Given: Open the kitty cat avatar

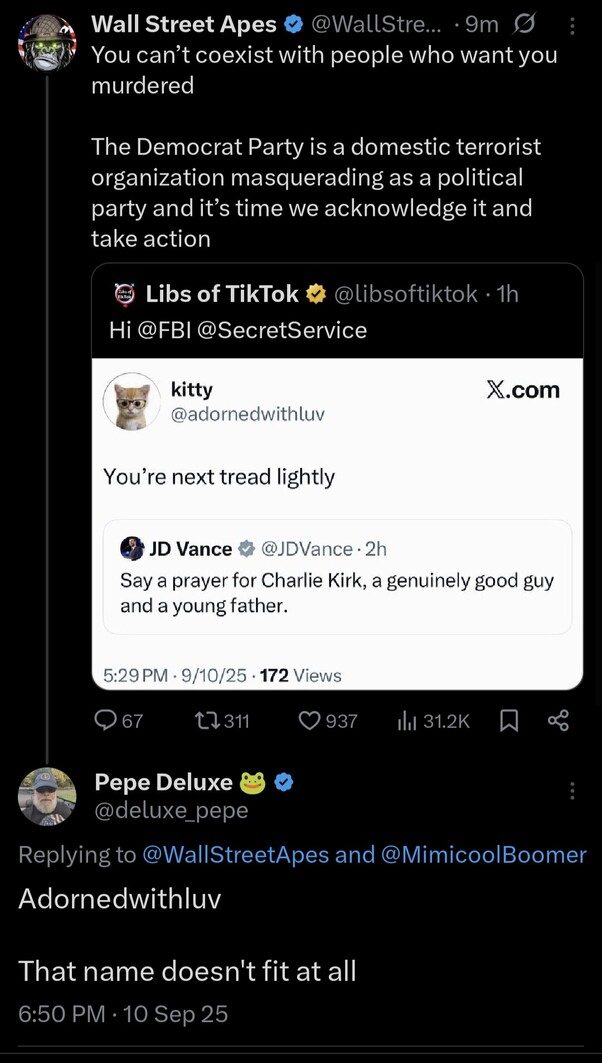Looking at the screenshot, I should click(132, 401).
